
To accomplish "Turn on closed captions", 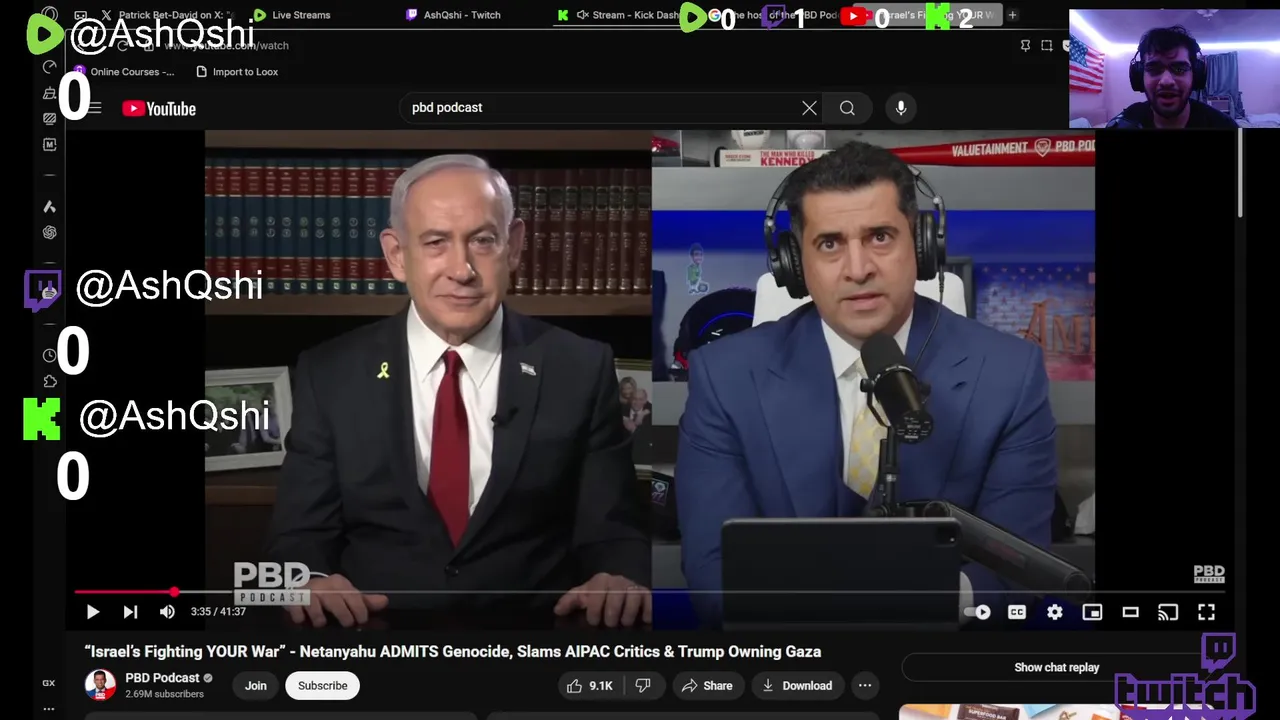I will [x=1017, y=612].
